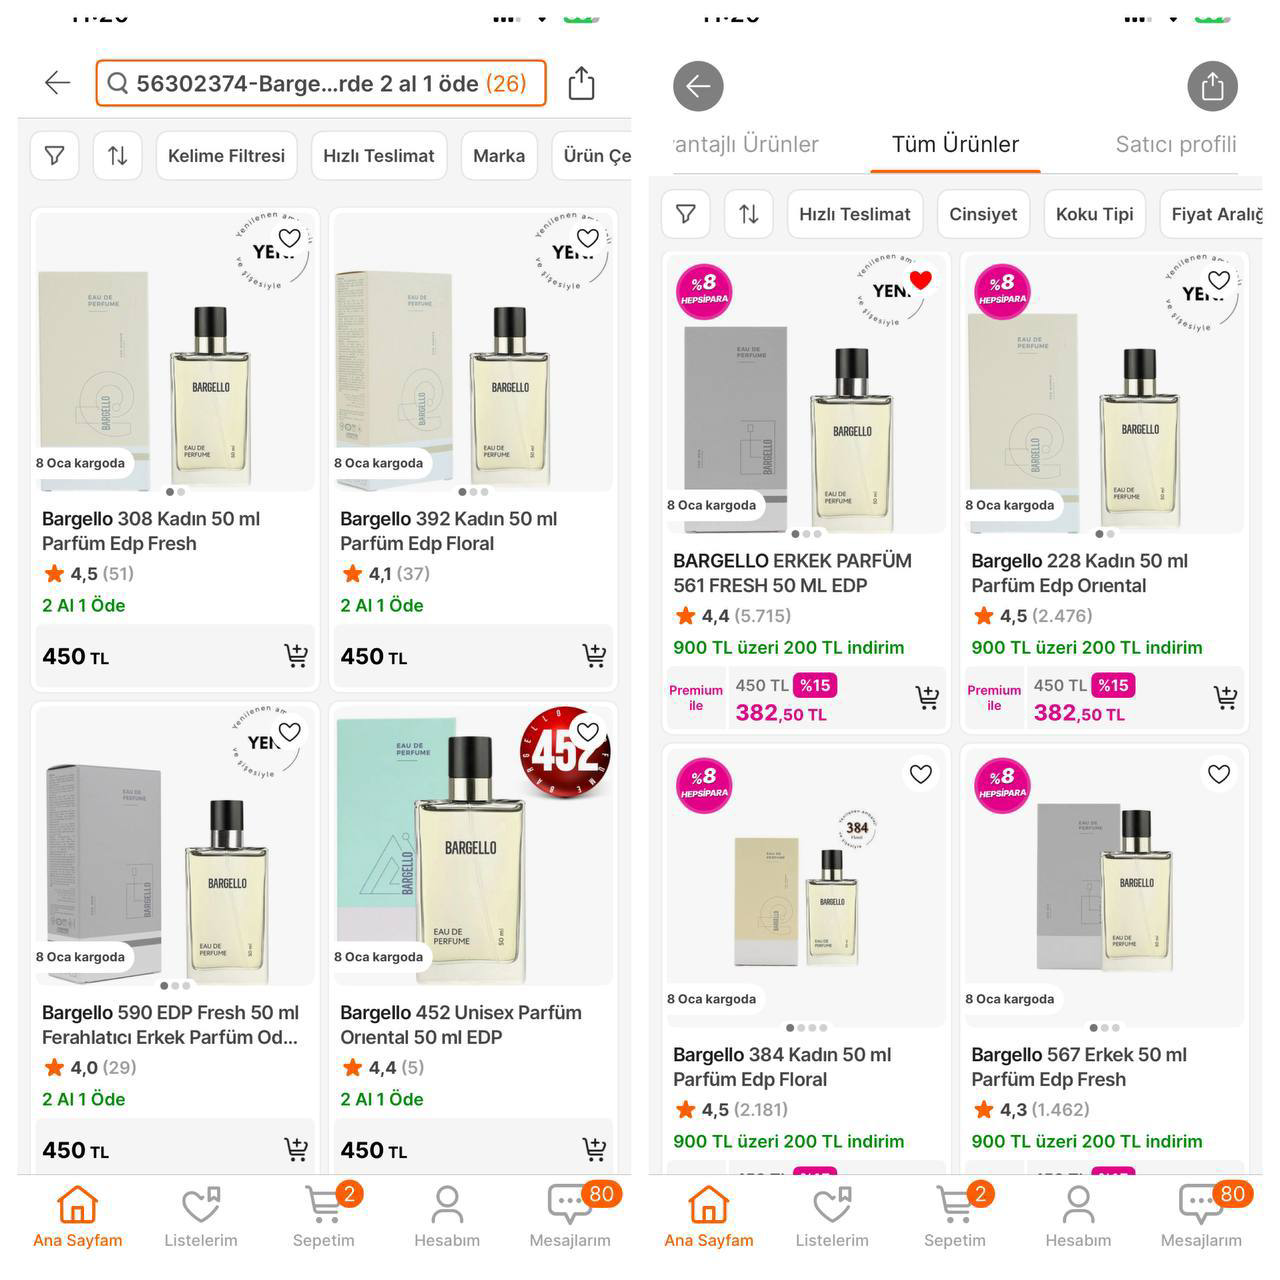Open Bargello 452 Unisex product image
The height and width of the screenshot is (1280, 1280).
[473, 845]
